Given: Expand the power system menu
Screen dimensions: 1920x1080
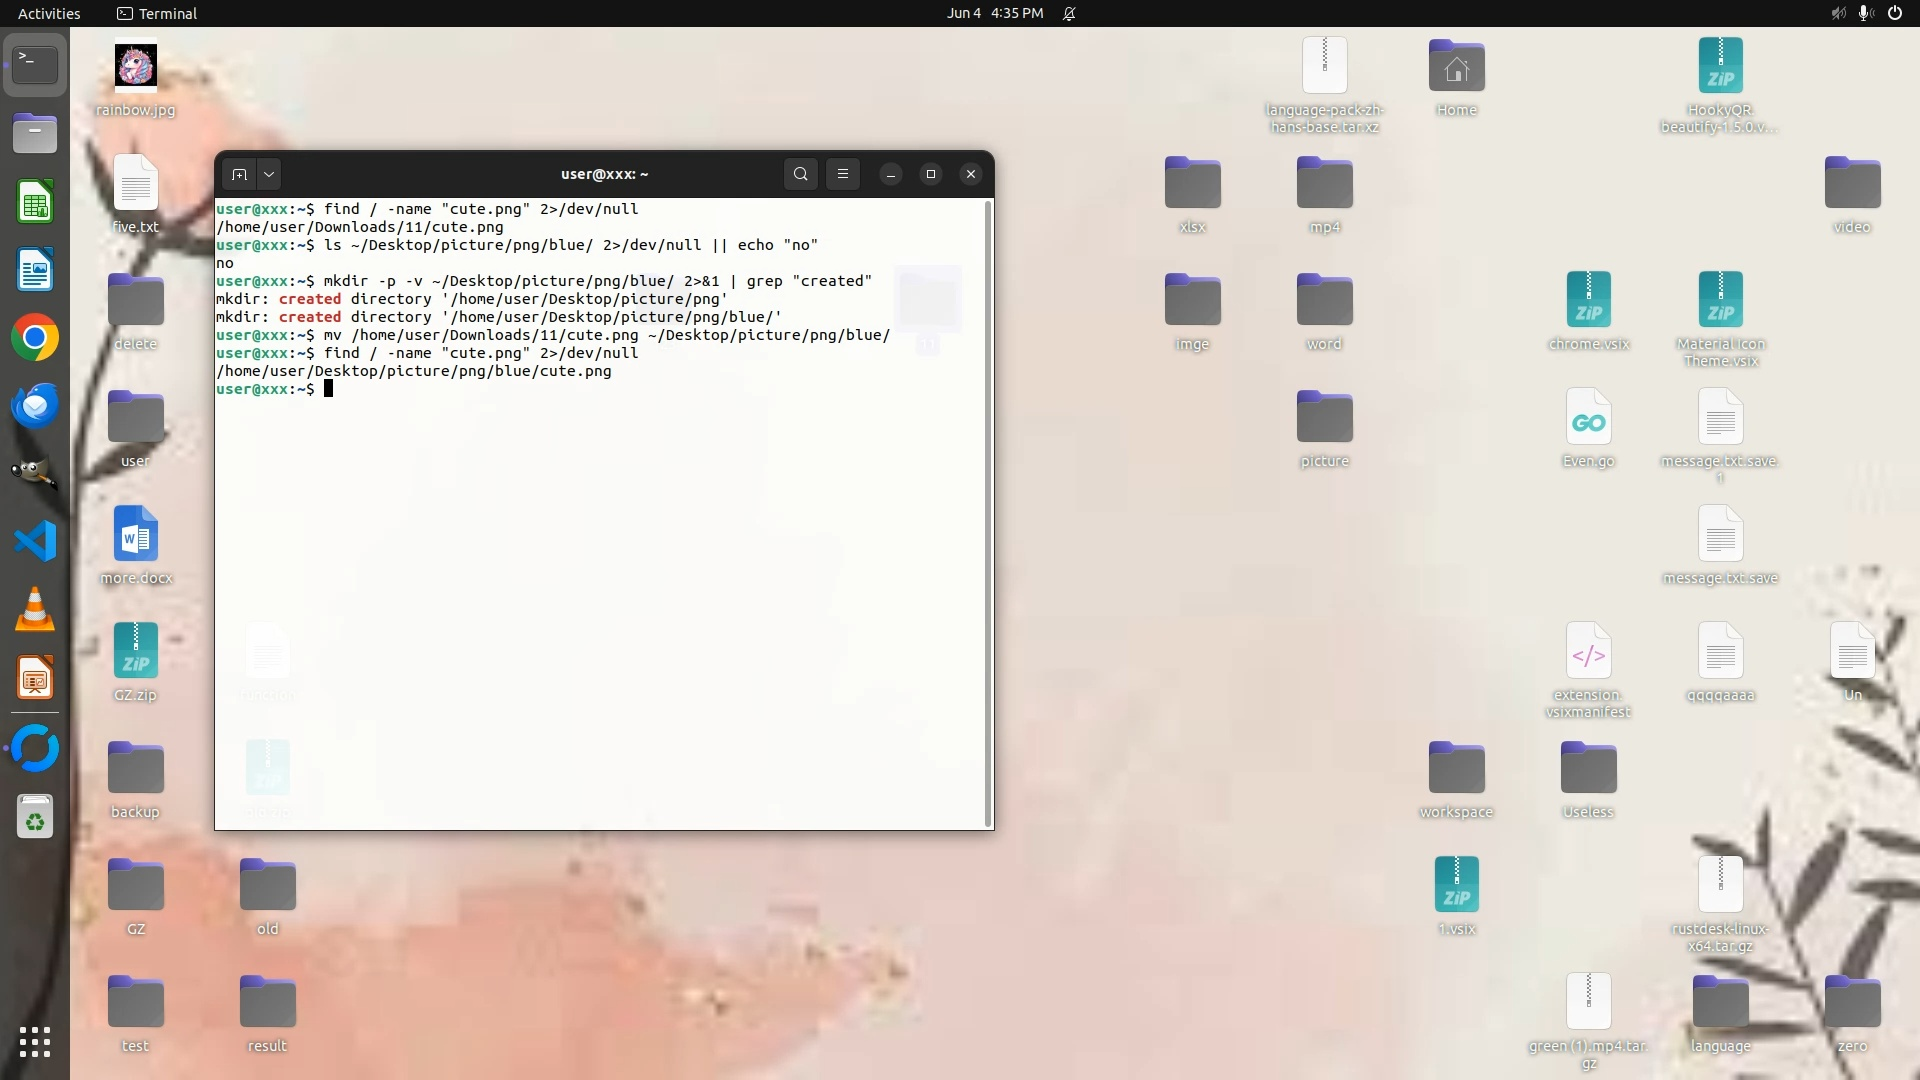Looking at the screenshot, I should [1895, 13].
